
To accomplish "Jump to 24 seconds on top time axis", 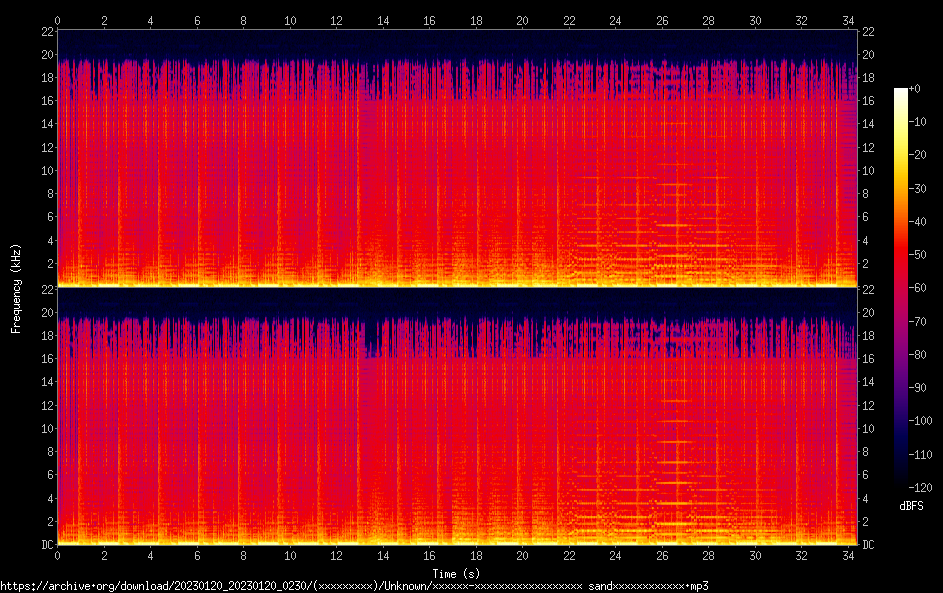I will (615, 20).
